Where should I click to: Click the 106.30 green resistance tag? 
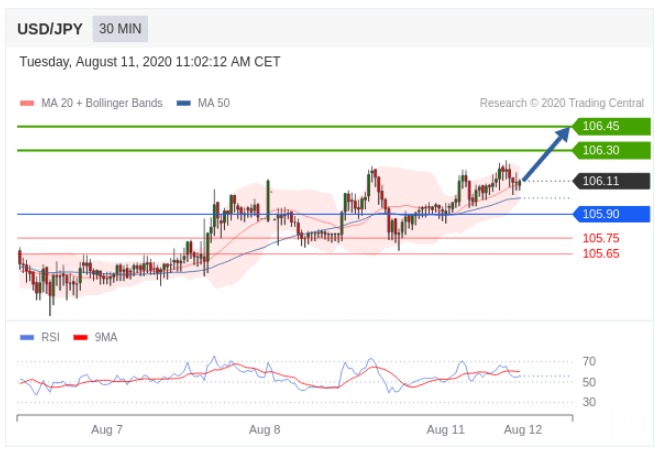coord(612,150)
